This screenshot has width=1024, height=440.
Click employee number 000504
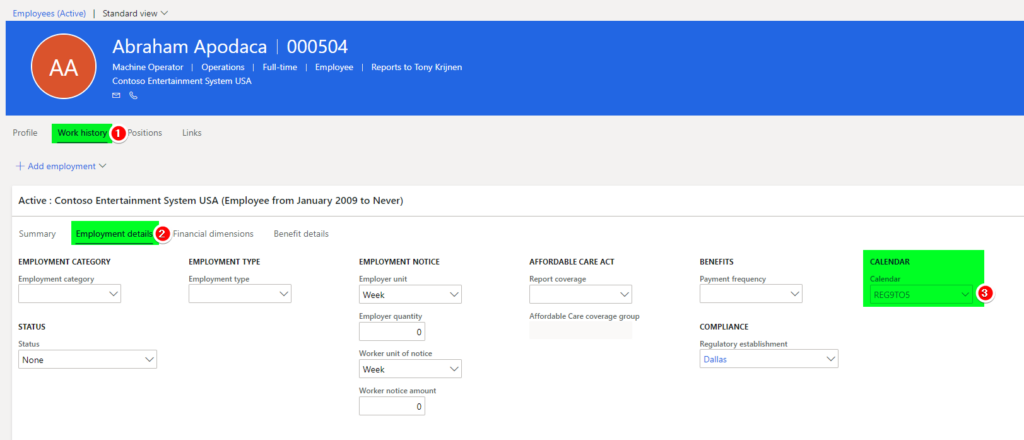317,46
